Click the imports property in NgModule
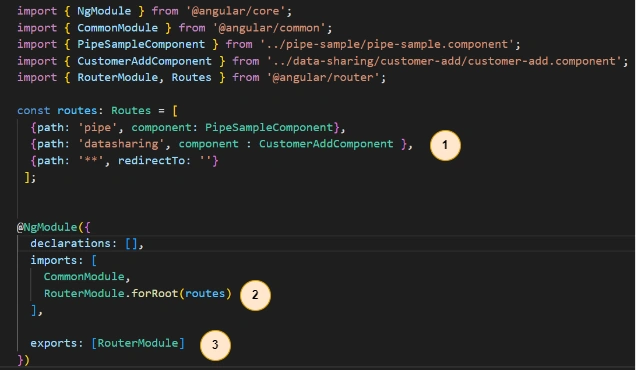This screenshot has width=637, height=371. [54, 260]
